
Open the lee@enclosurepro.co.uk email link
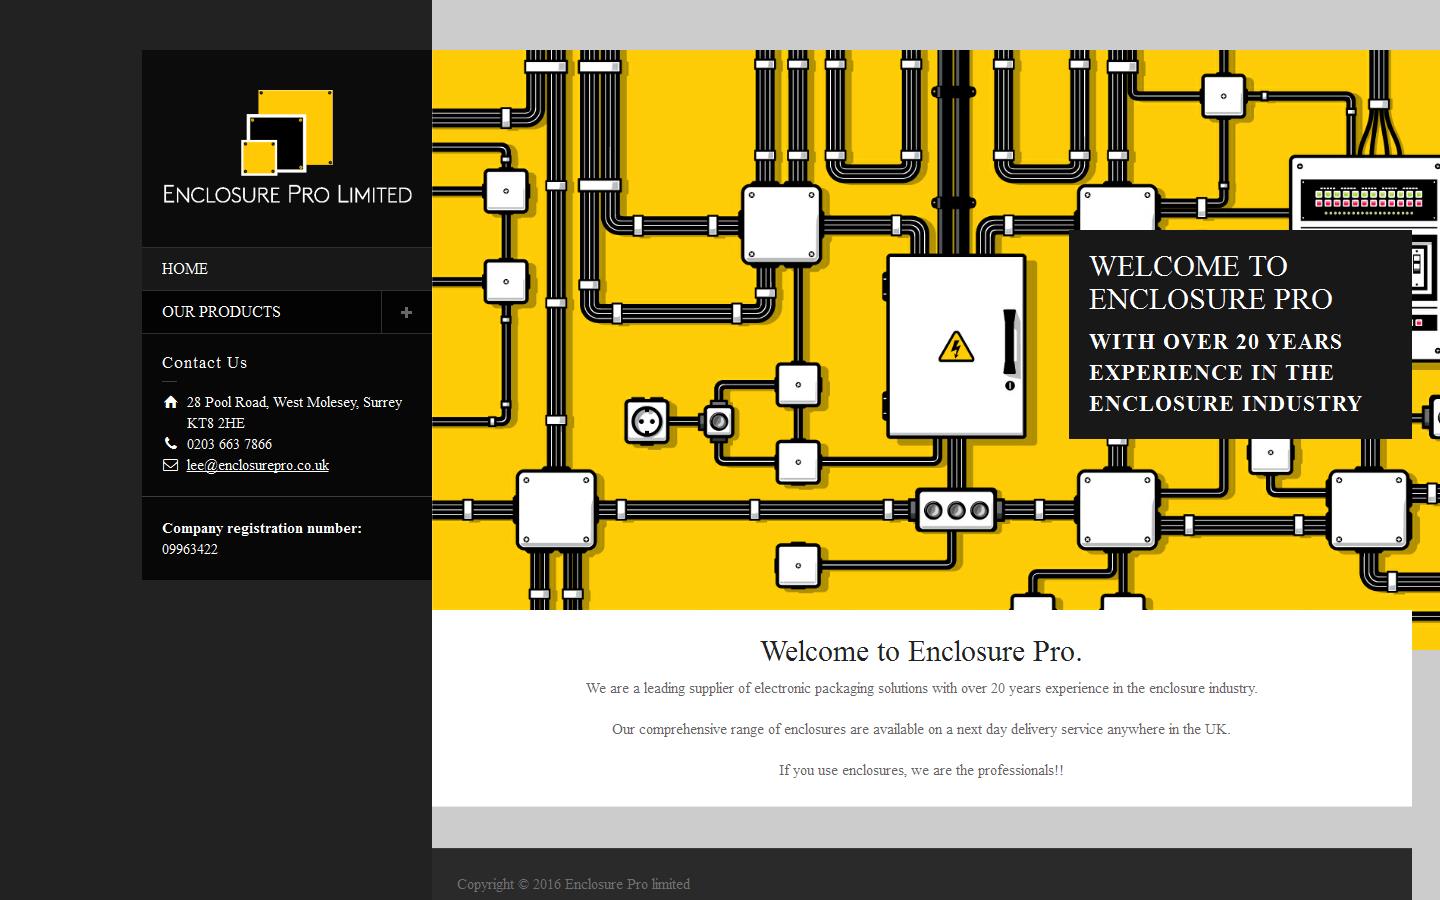258,465
